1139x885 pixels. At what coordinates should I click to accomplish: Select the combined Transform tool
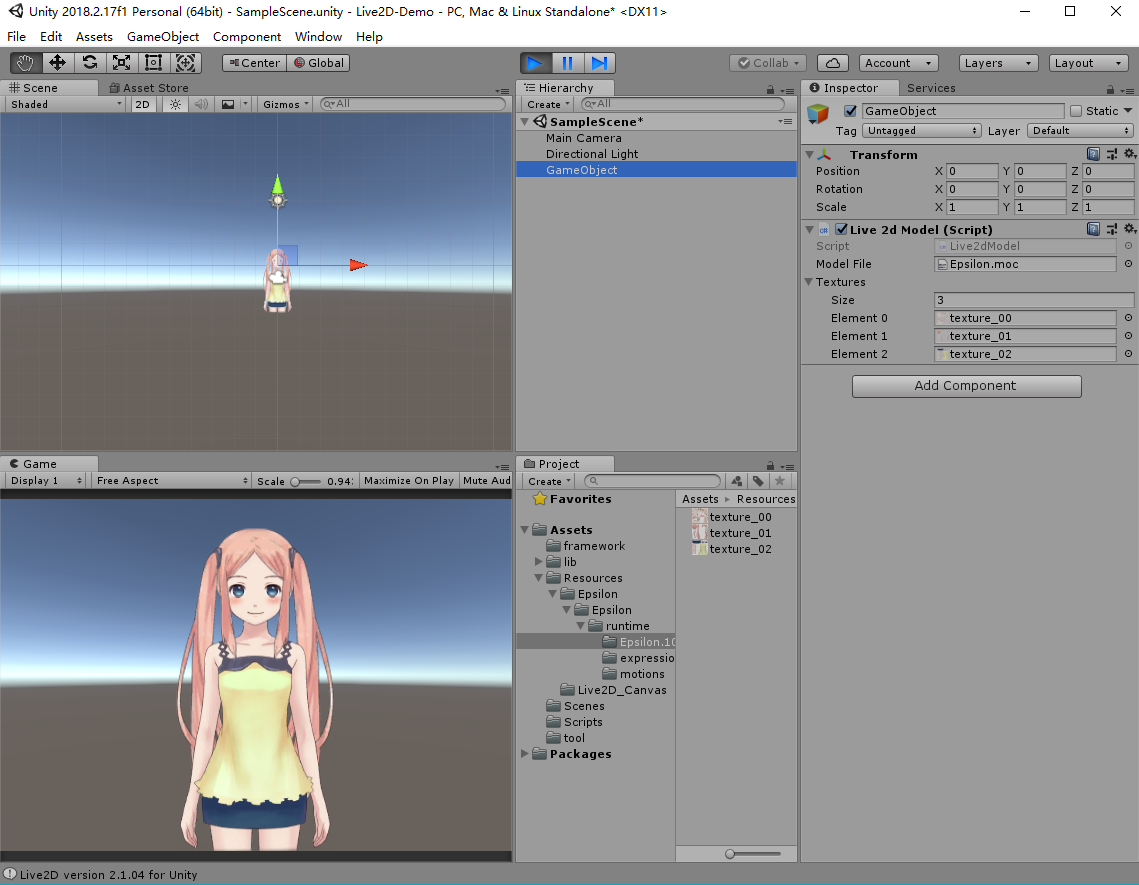pos(185,63)
